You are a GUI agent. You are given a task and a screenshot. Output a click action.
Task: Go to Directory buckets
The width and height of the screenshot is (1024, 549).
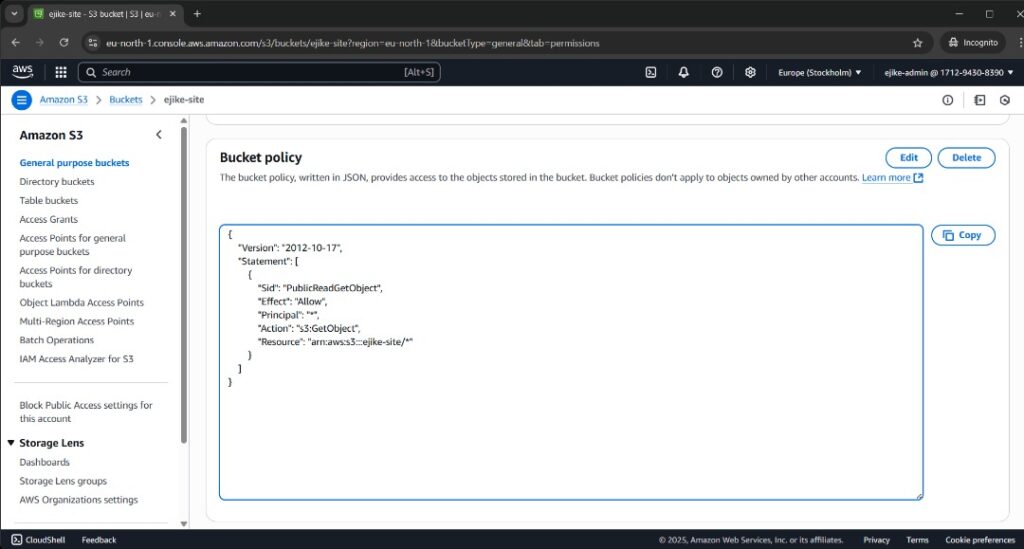tap(57, 182)
